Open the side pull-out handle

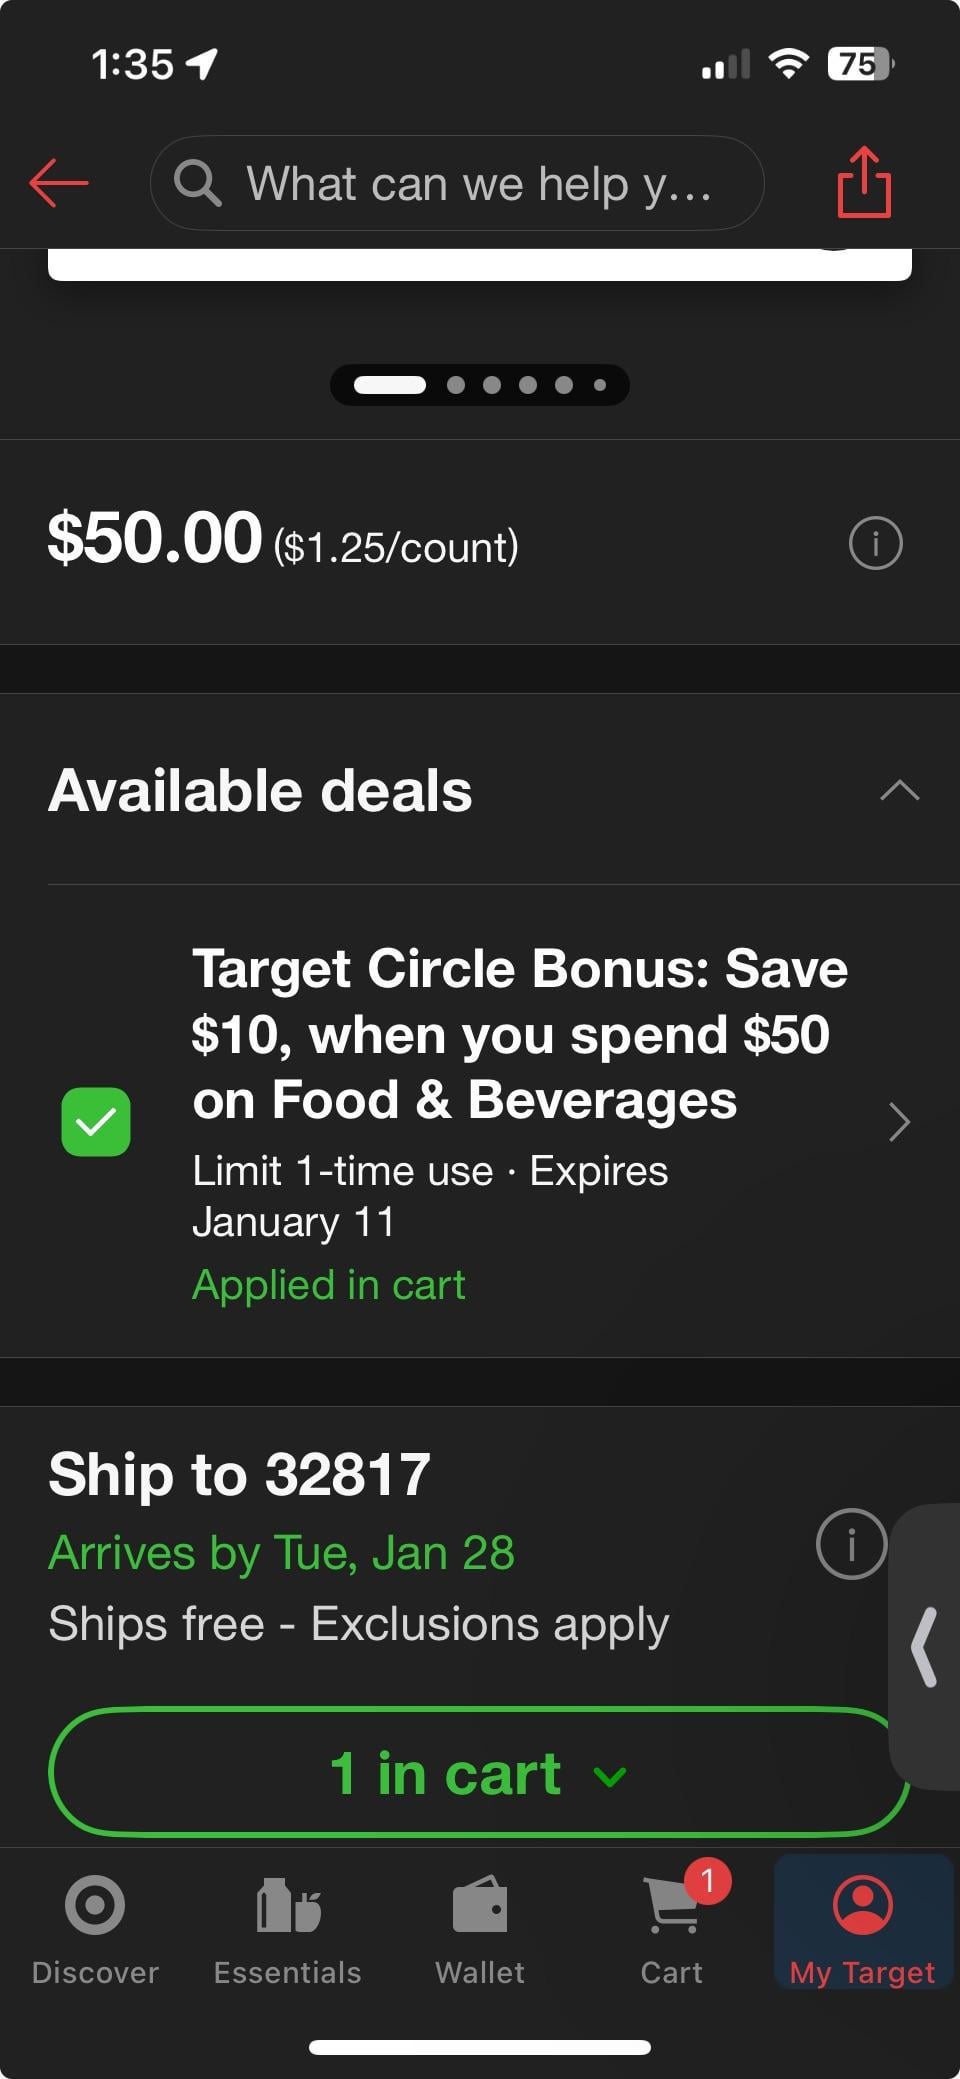tap(926, 1647)
